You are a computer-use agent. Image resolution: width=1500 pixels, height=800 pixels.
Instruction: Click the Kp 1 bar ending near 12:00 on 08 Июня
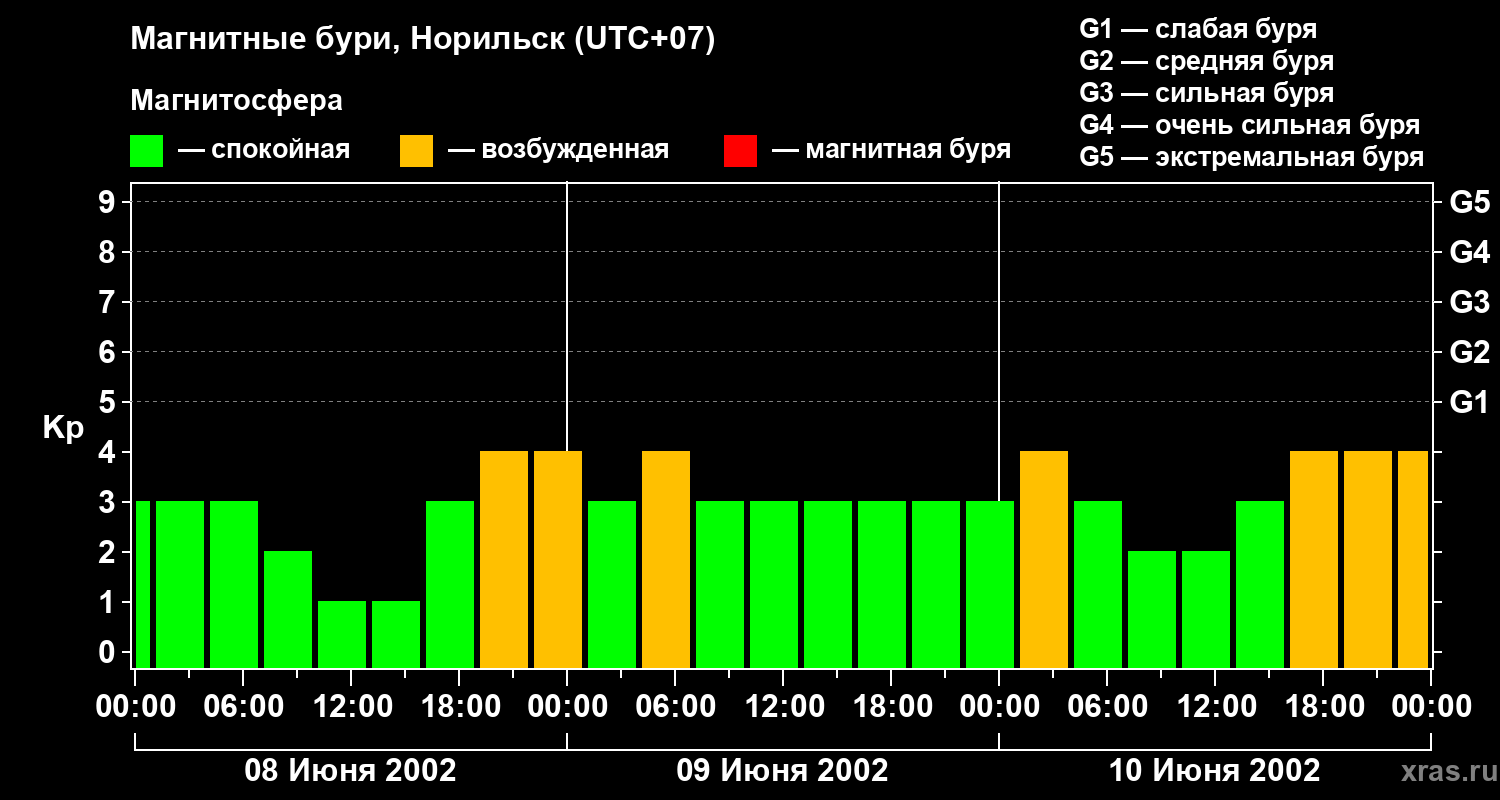(x=342, y=634)
